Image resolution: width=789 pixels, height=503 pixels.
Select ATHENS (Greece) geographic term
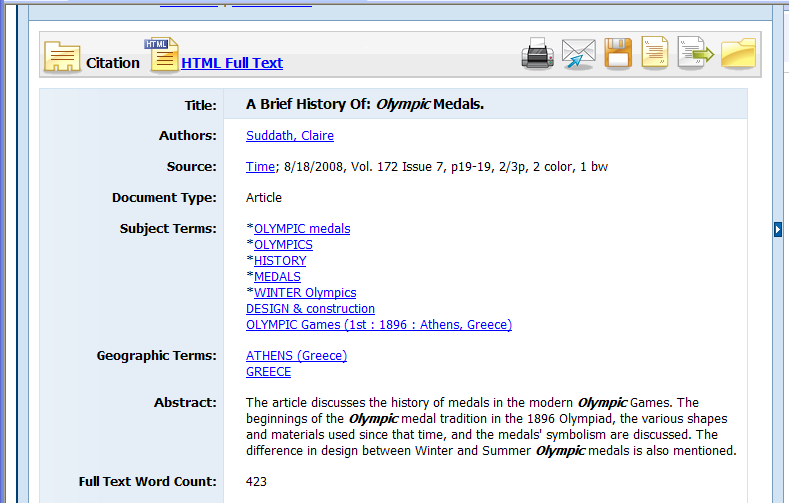(296, 356)
